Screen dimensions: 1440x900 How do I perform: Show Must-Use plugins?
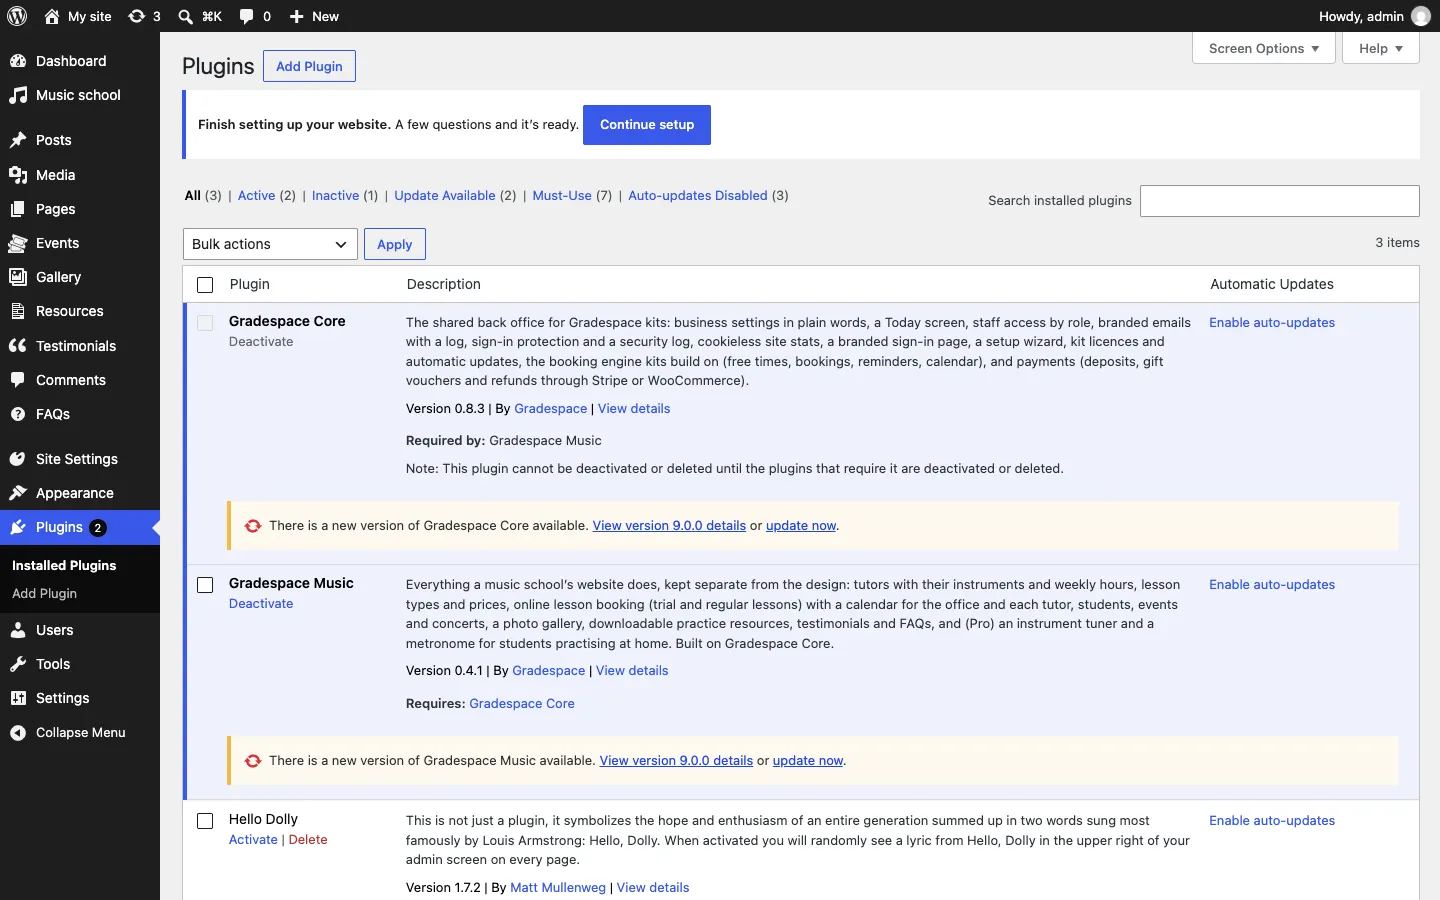pos(562,196)
